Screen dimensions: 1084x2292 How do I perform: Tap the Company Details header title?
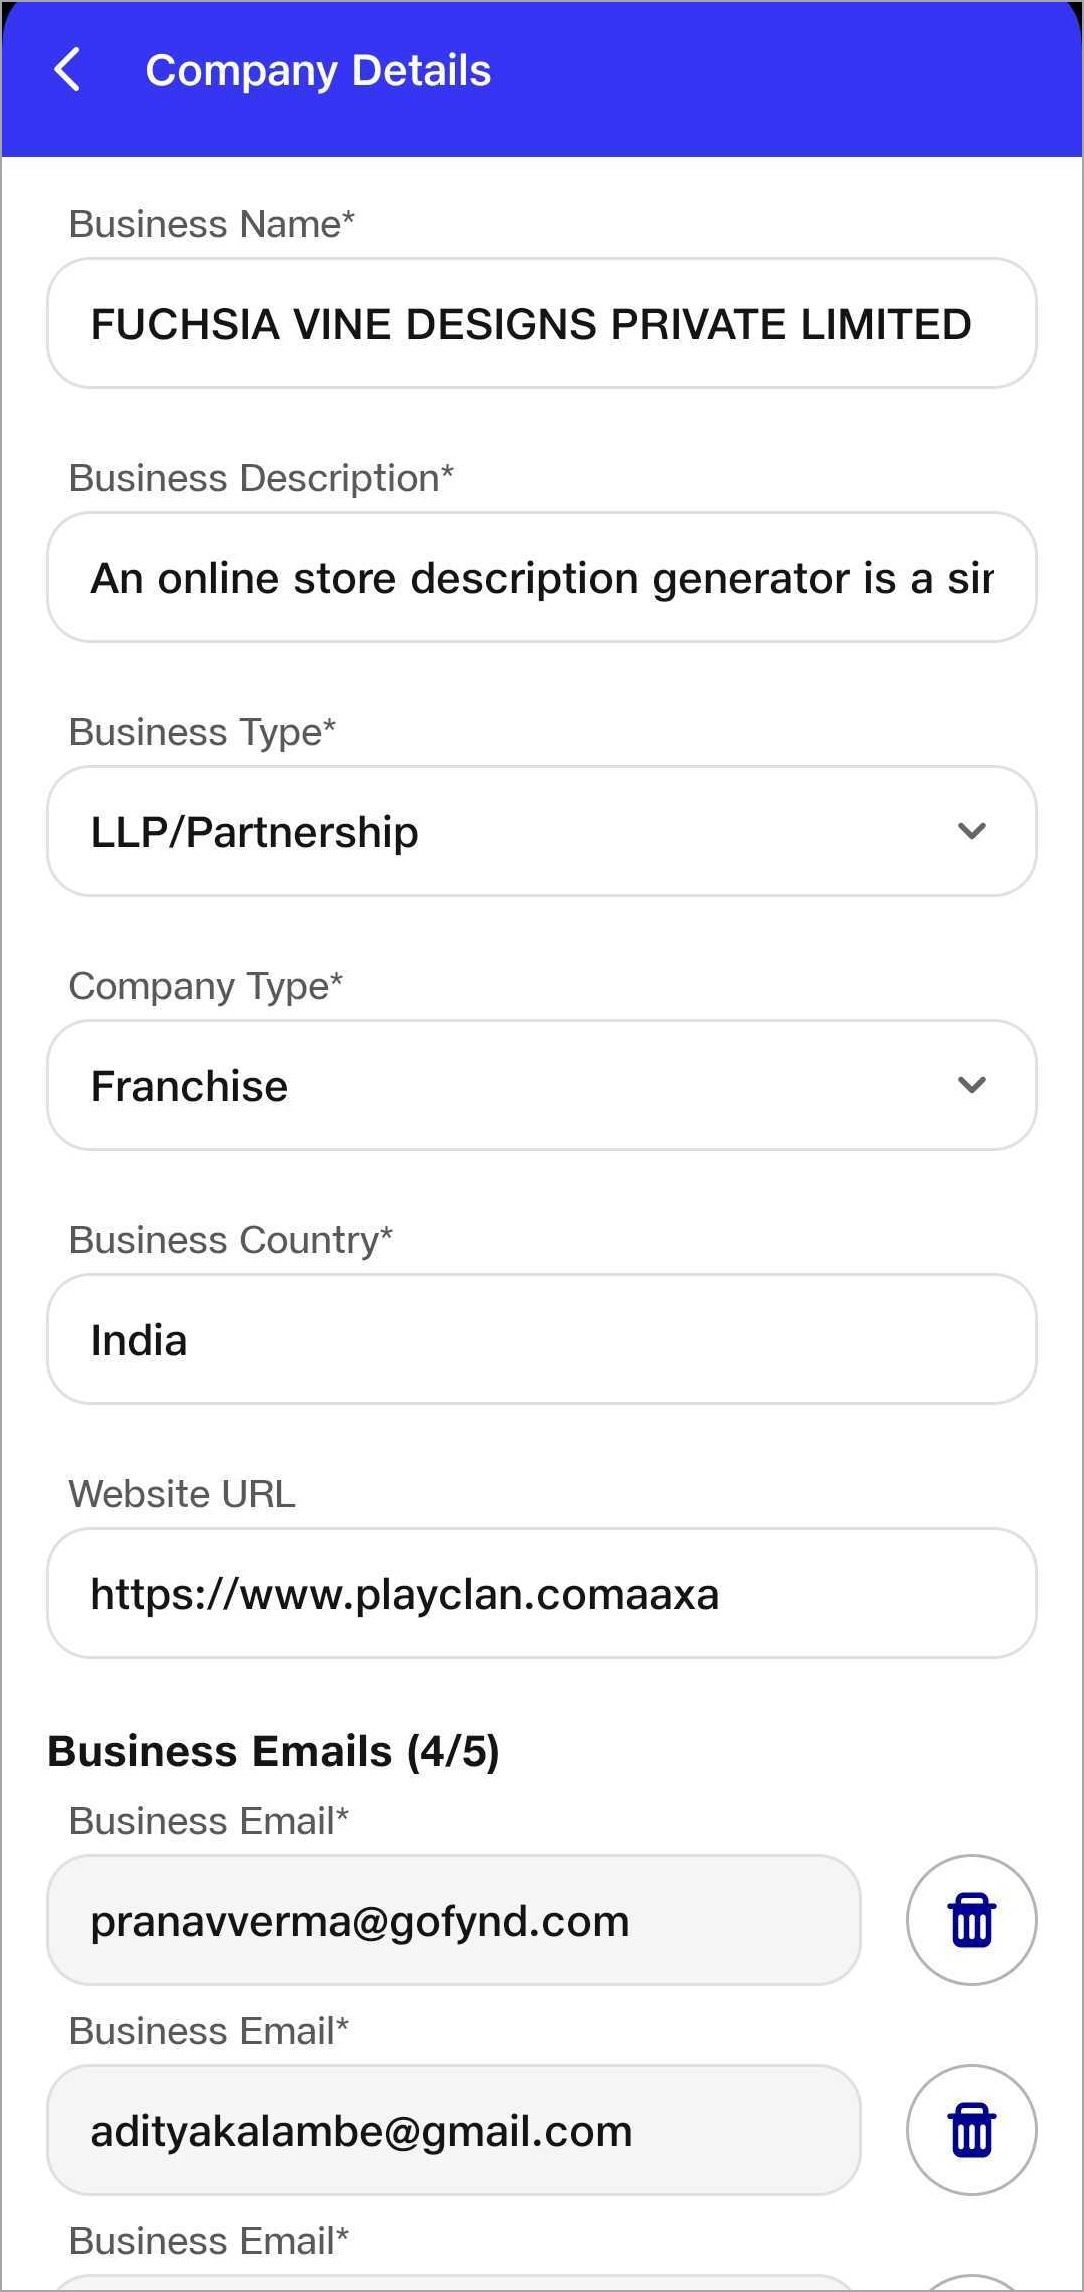point(318,71)
